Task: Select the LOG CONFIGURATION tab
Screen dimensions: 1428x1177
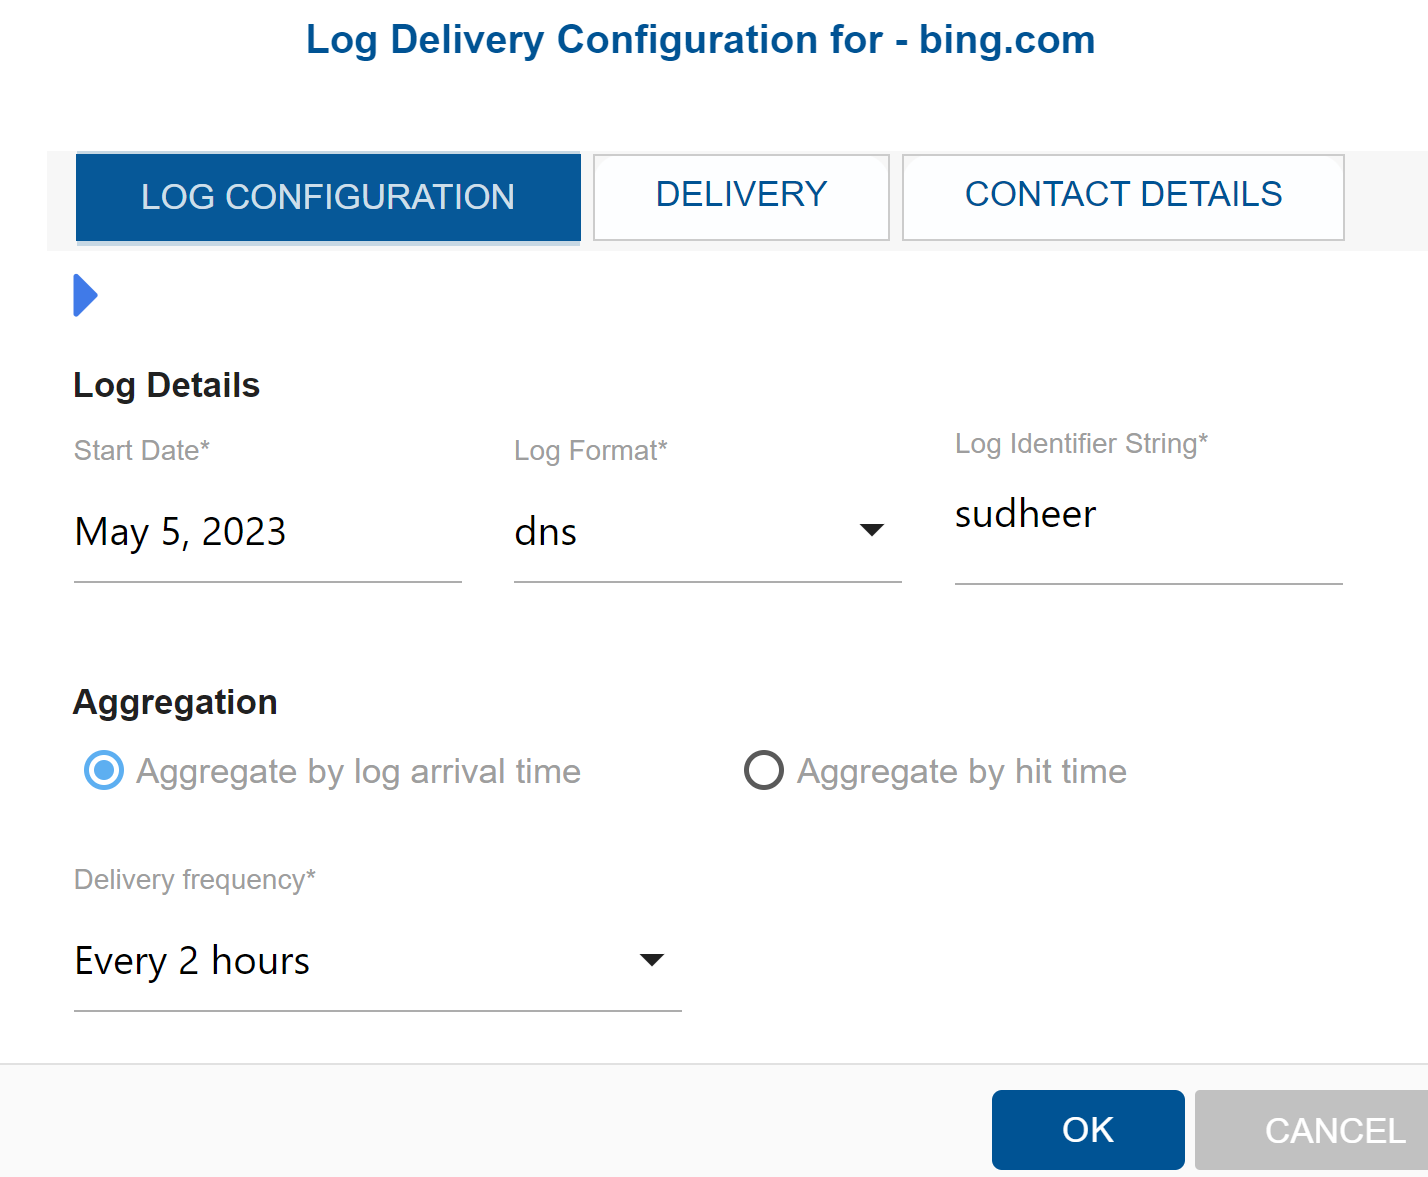Action: coord(328,197)
